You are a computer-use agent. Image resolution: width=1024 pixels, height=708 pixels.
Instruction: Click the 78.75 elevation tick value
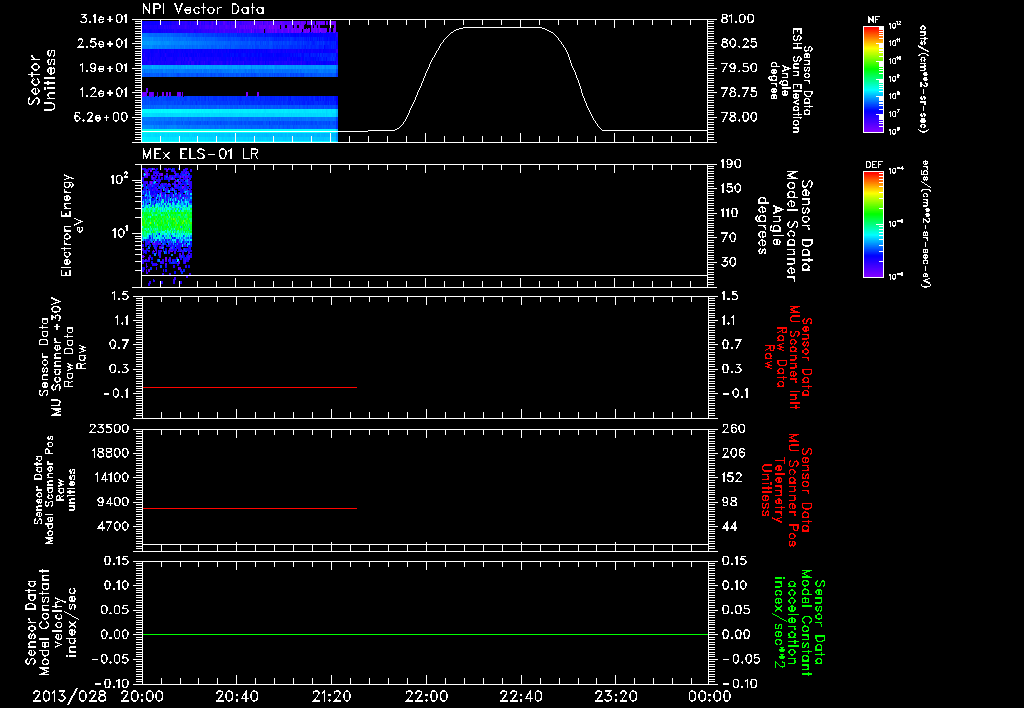(738, 93)
